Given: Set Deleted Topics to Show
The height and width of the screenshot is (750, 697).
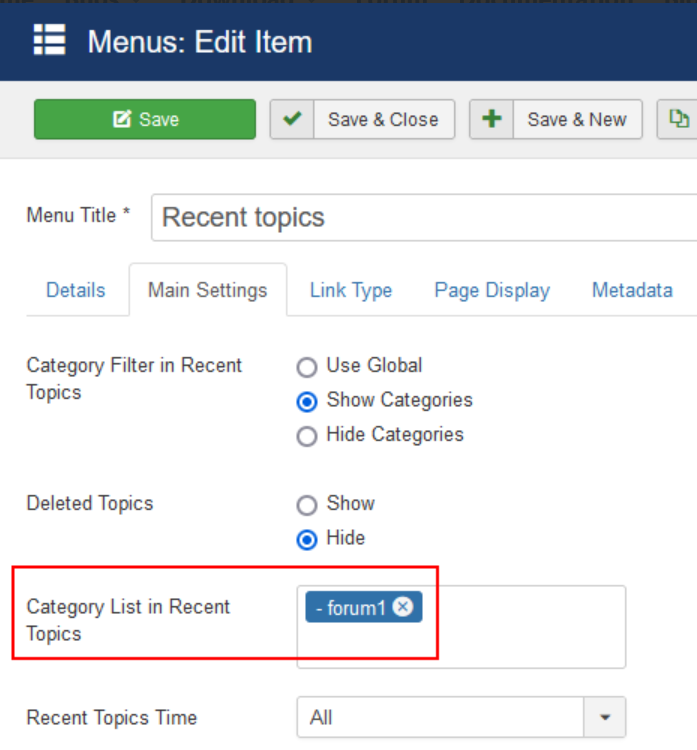Looking at the screenshot, I should coord(308,505).
